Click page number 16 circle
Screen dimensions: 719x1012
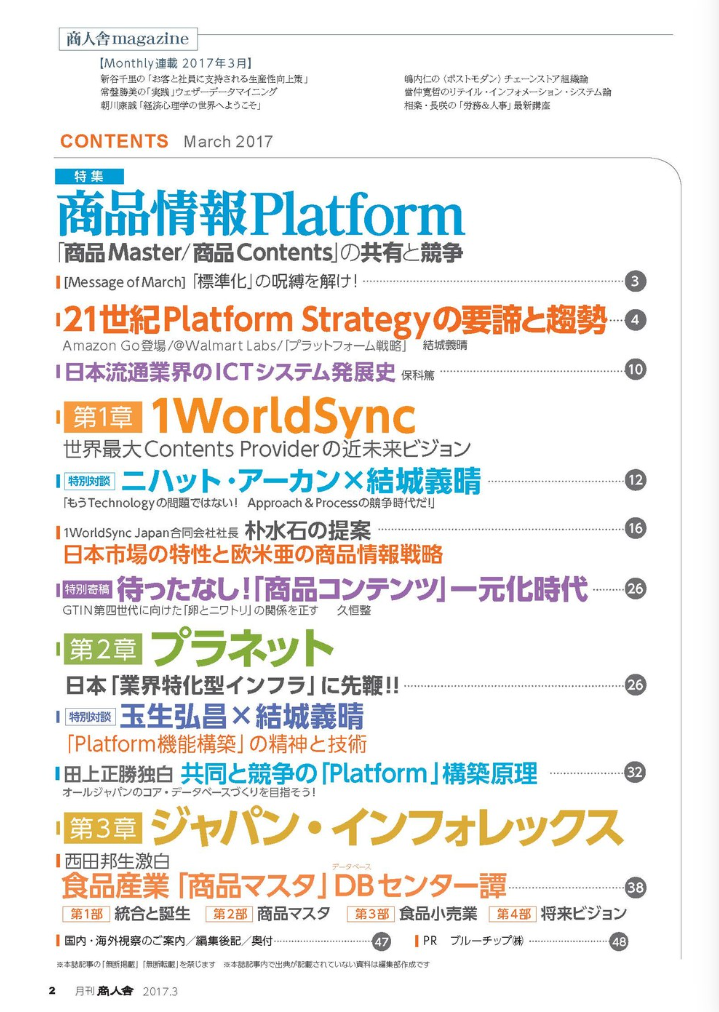635,528
